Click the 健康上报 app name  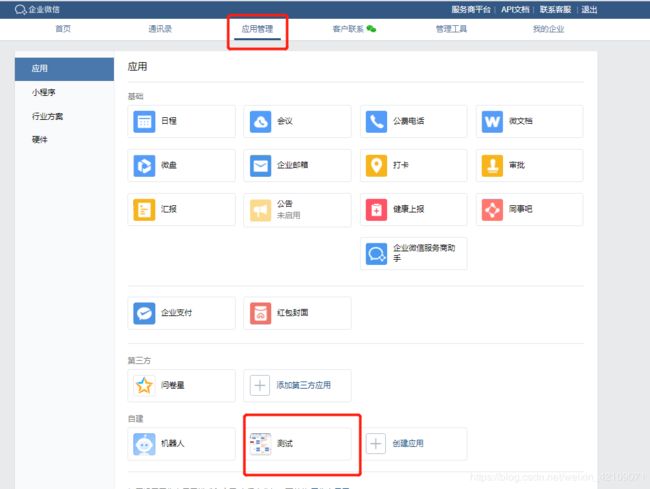[x=408, y=209]
